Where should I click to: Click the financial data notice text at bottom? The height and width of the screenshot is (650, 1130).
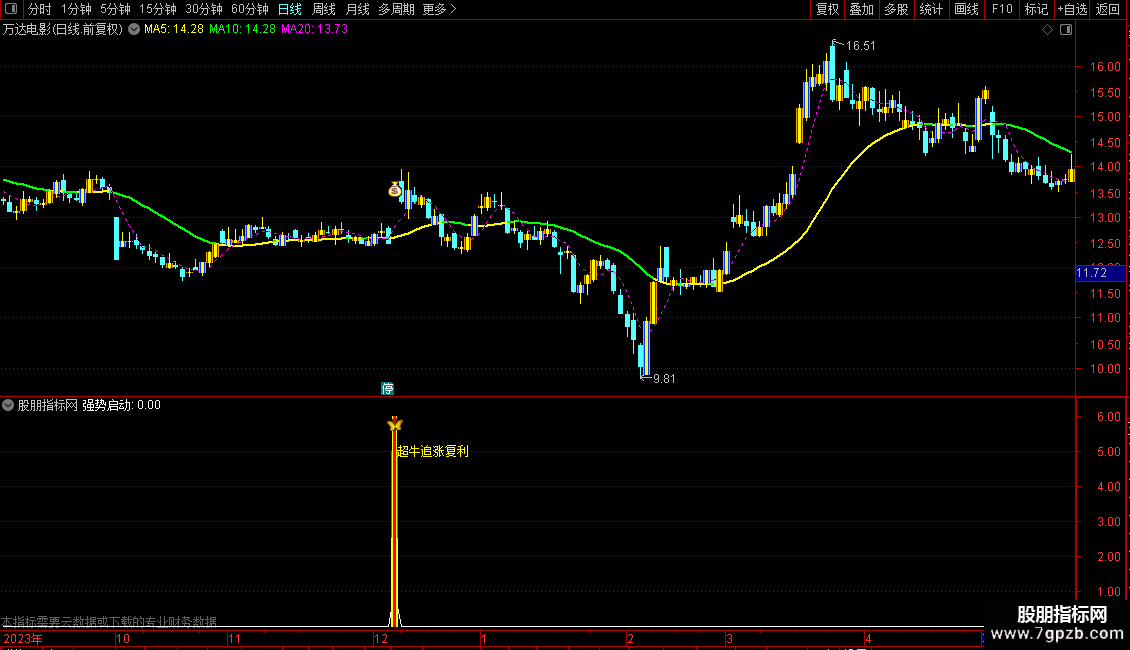(x=109, y=621)
